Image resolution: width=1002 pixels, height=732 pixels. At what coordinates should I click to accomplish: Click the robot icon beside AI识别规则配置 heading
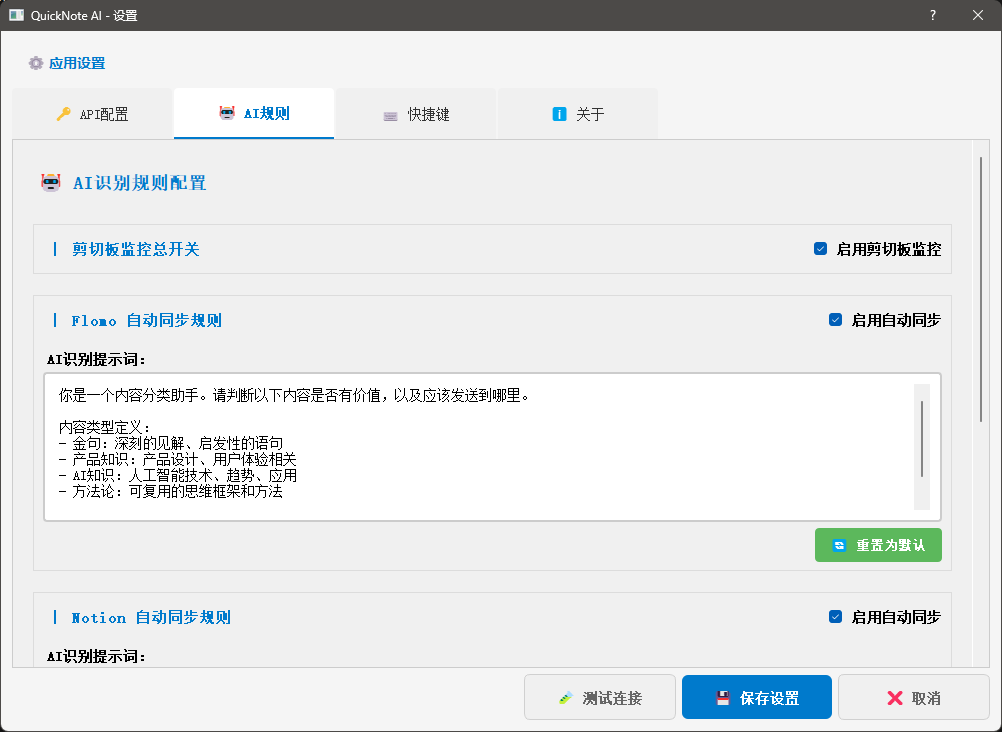50,182
